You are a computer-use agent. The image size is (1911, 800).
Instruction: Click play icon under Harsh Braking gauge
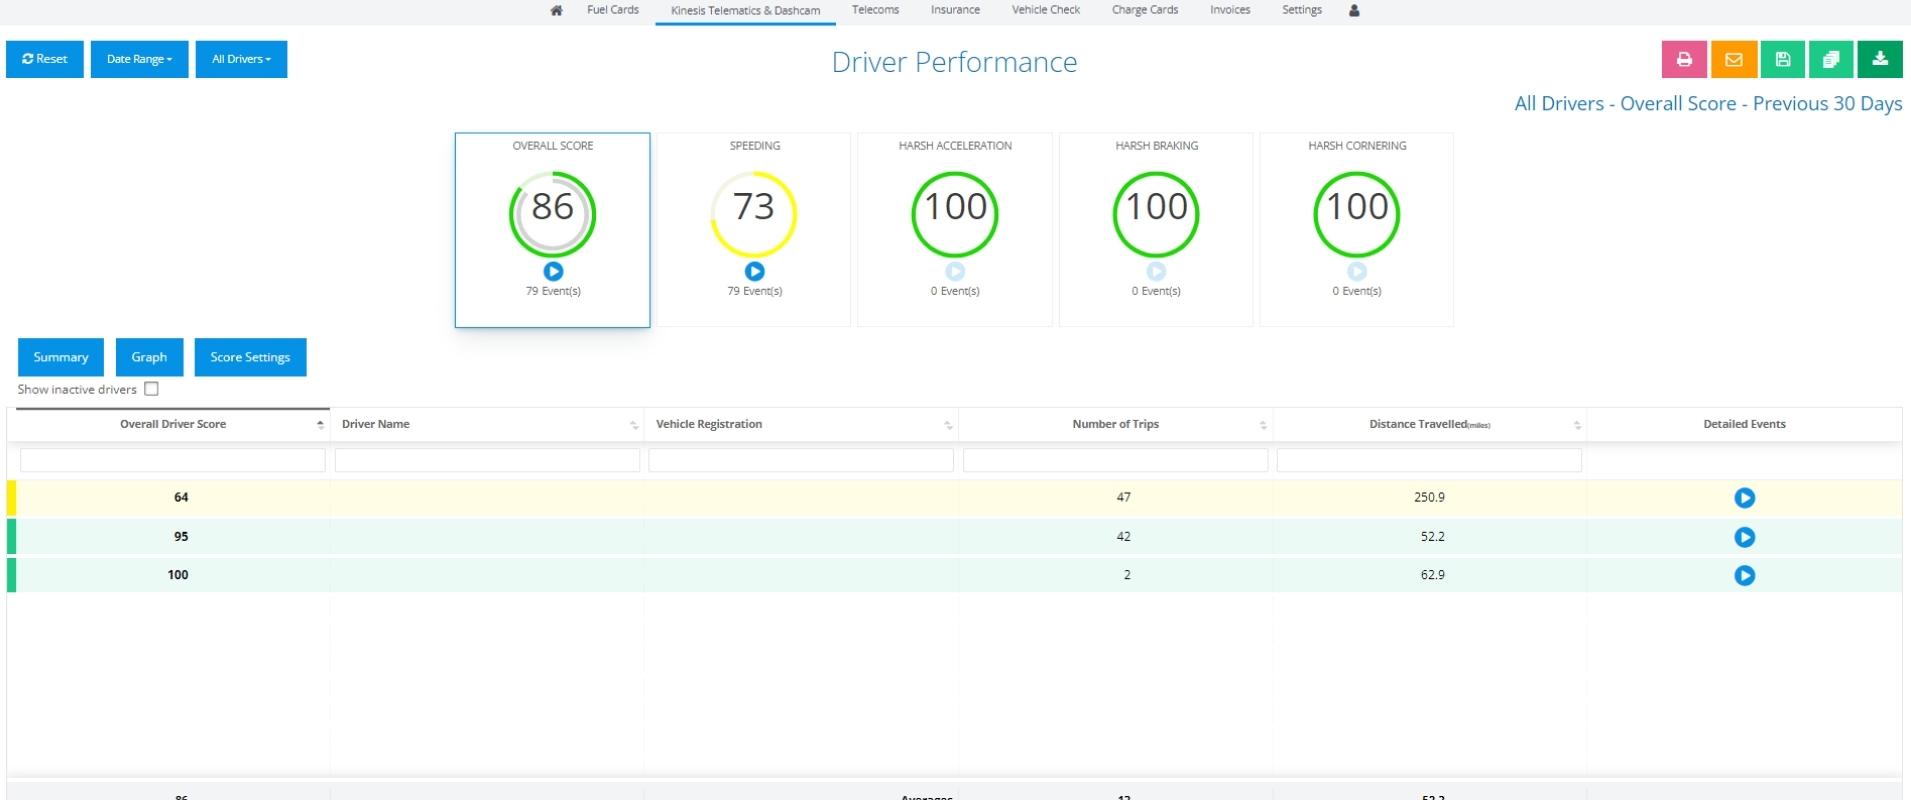click(x=1156, y=271)
